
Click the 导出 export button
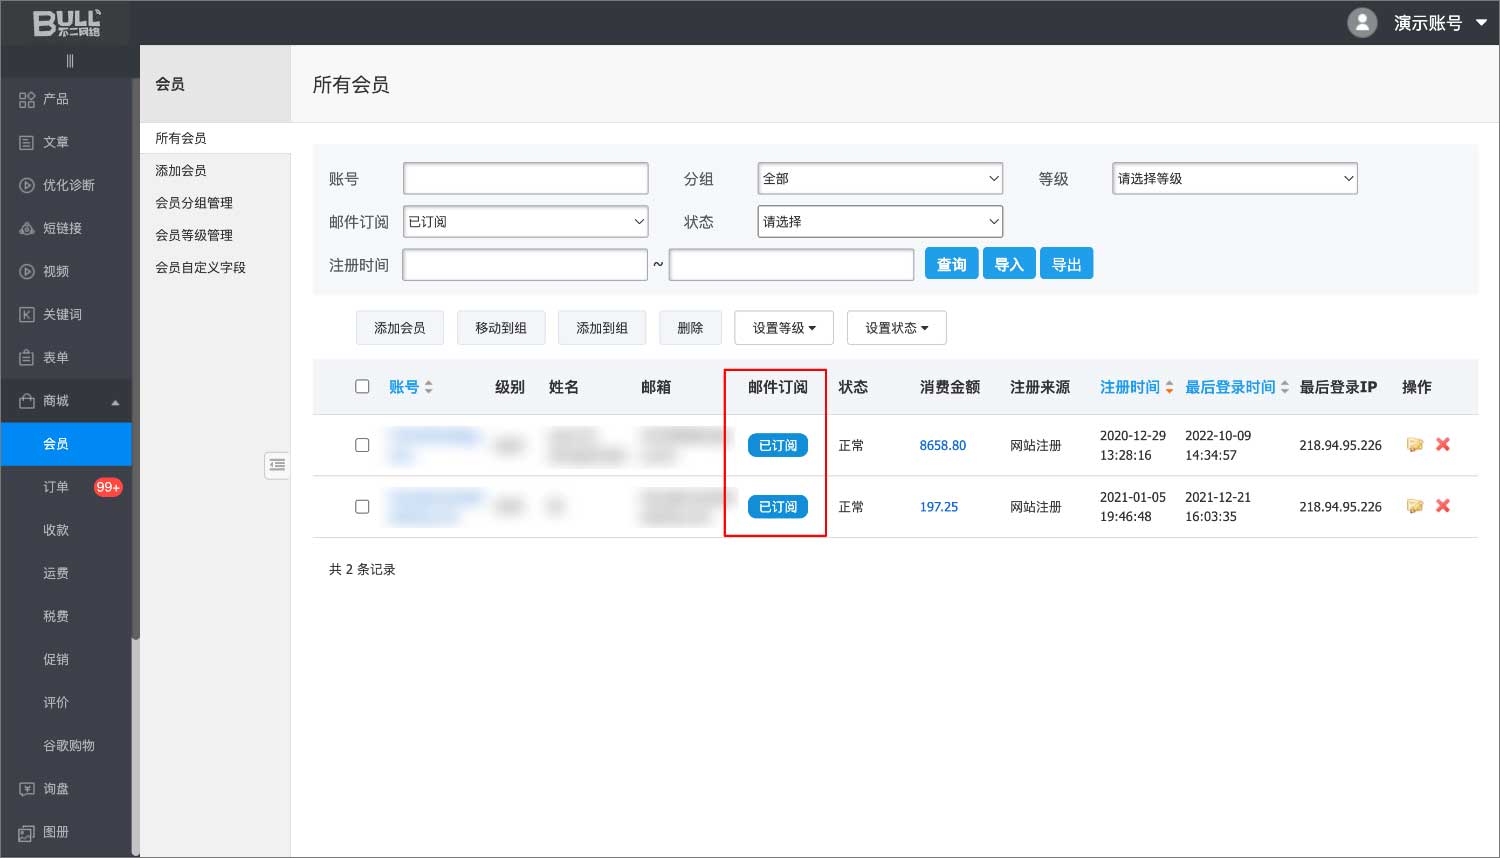pyautogui.click(x=1066, y=264)
